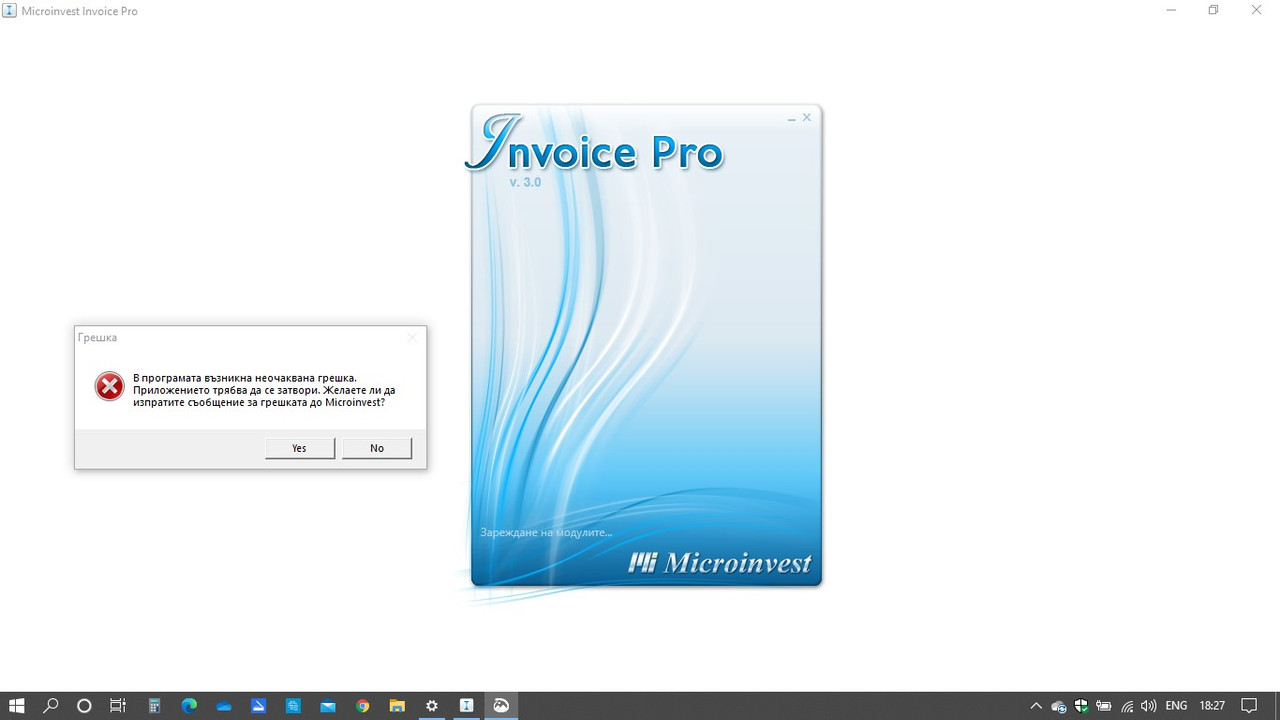Open the blue scanner app on taskbar

[258, 705]
